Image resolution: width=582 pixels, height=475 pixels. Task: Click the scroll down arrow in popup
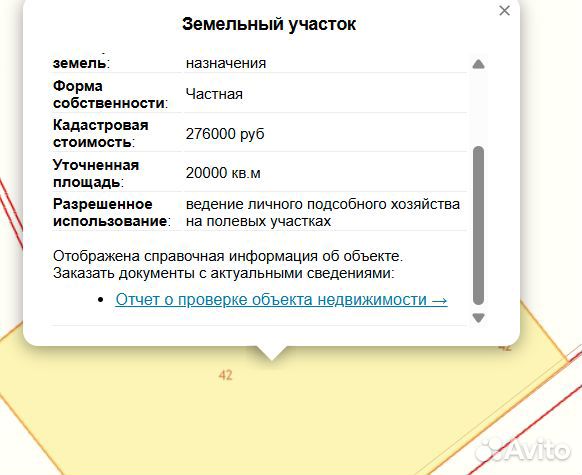[478, 318]
